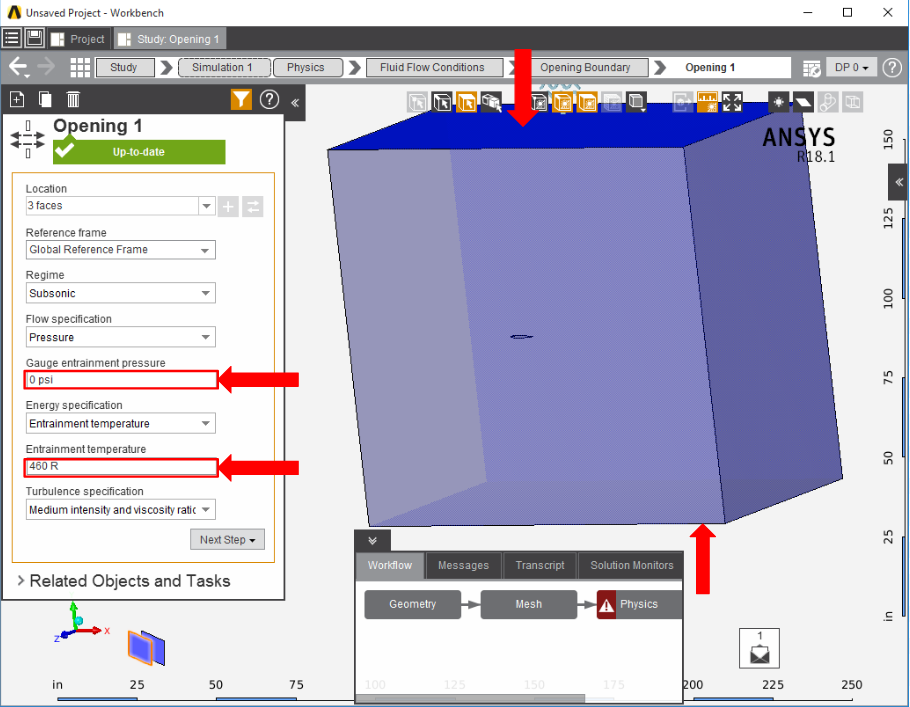The width and height of the screenshot is (910, 707).
Task: Duplicate the selected object
Action: tap(45, 99)
